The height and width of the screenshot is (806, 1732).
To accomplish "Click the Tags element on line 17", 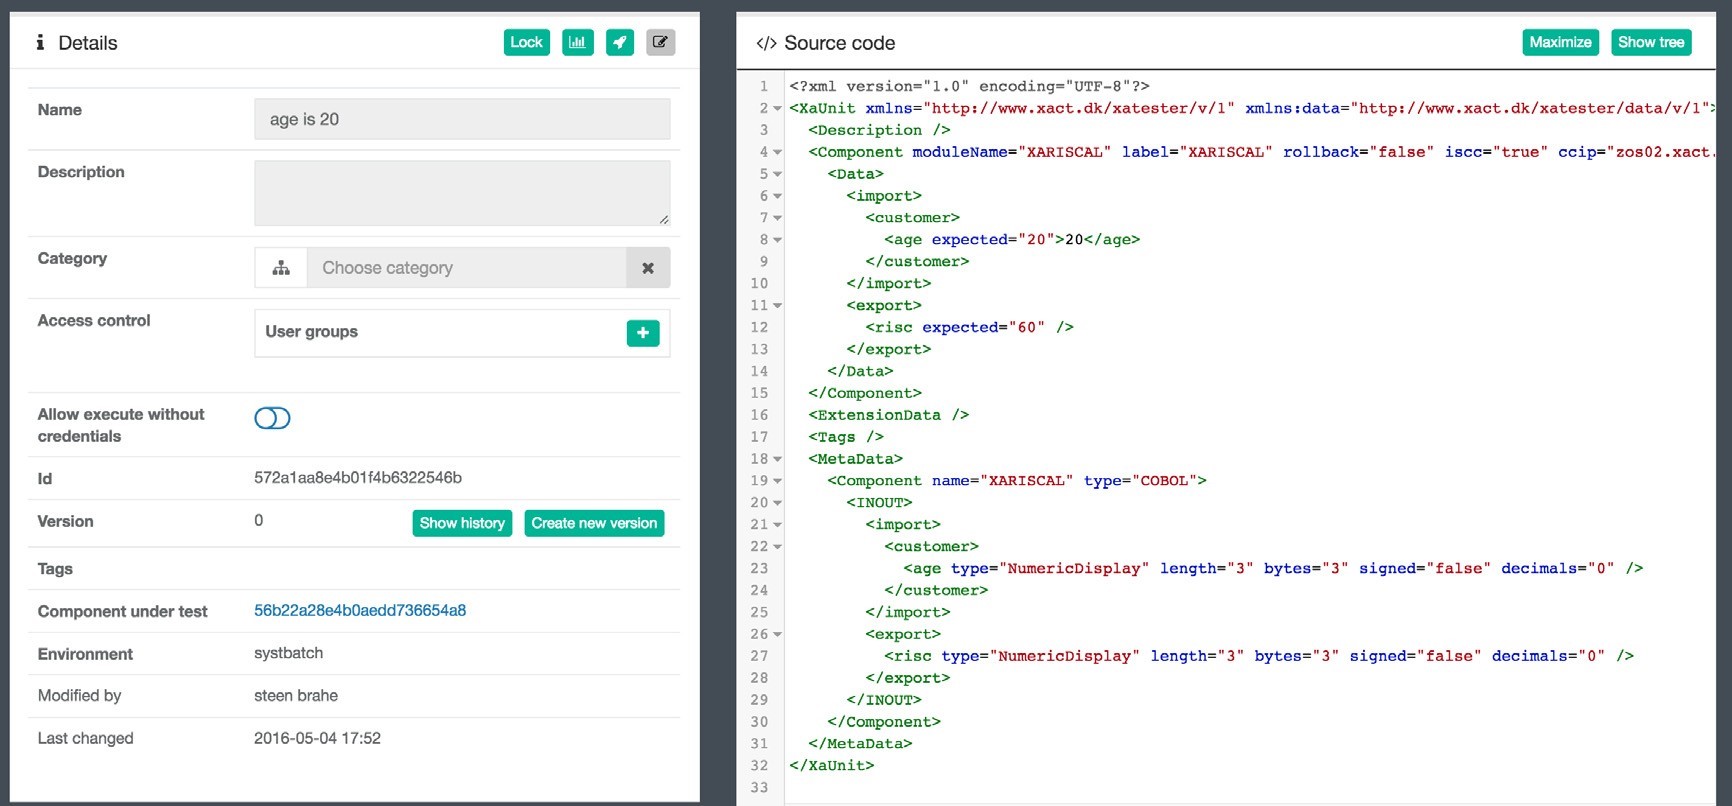I will pos(845,437).
